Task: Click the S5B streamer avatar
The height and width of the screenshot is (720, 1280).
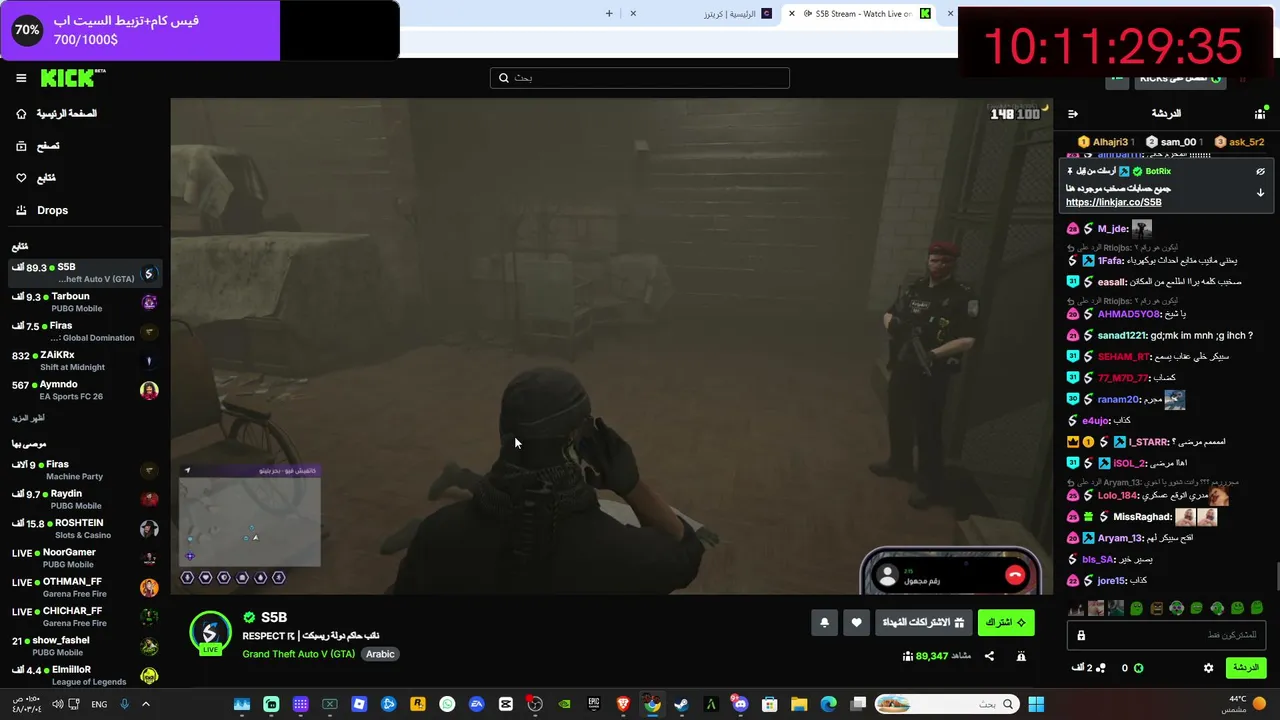Action: pyautogui.click(x=210, y=632)
